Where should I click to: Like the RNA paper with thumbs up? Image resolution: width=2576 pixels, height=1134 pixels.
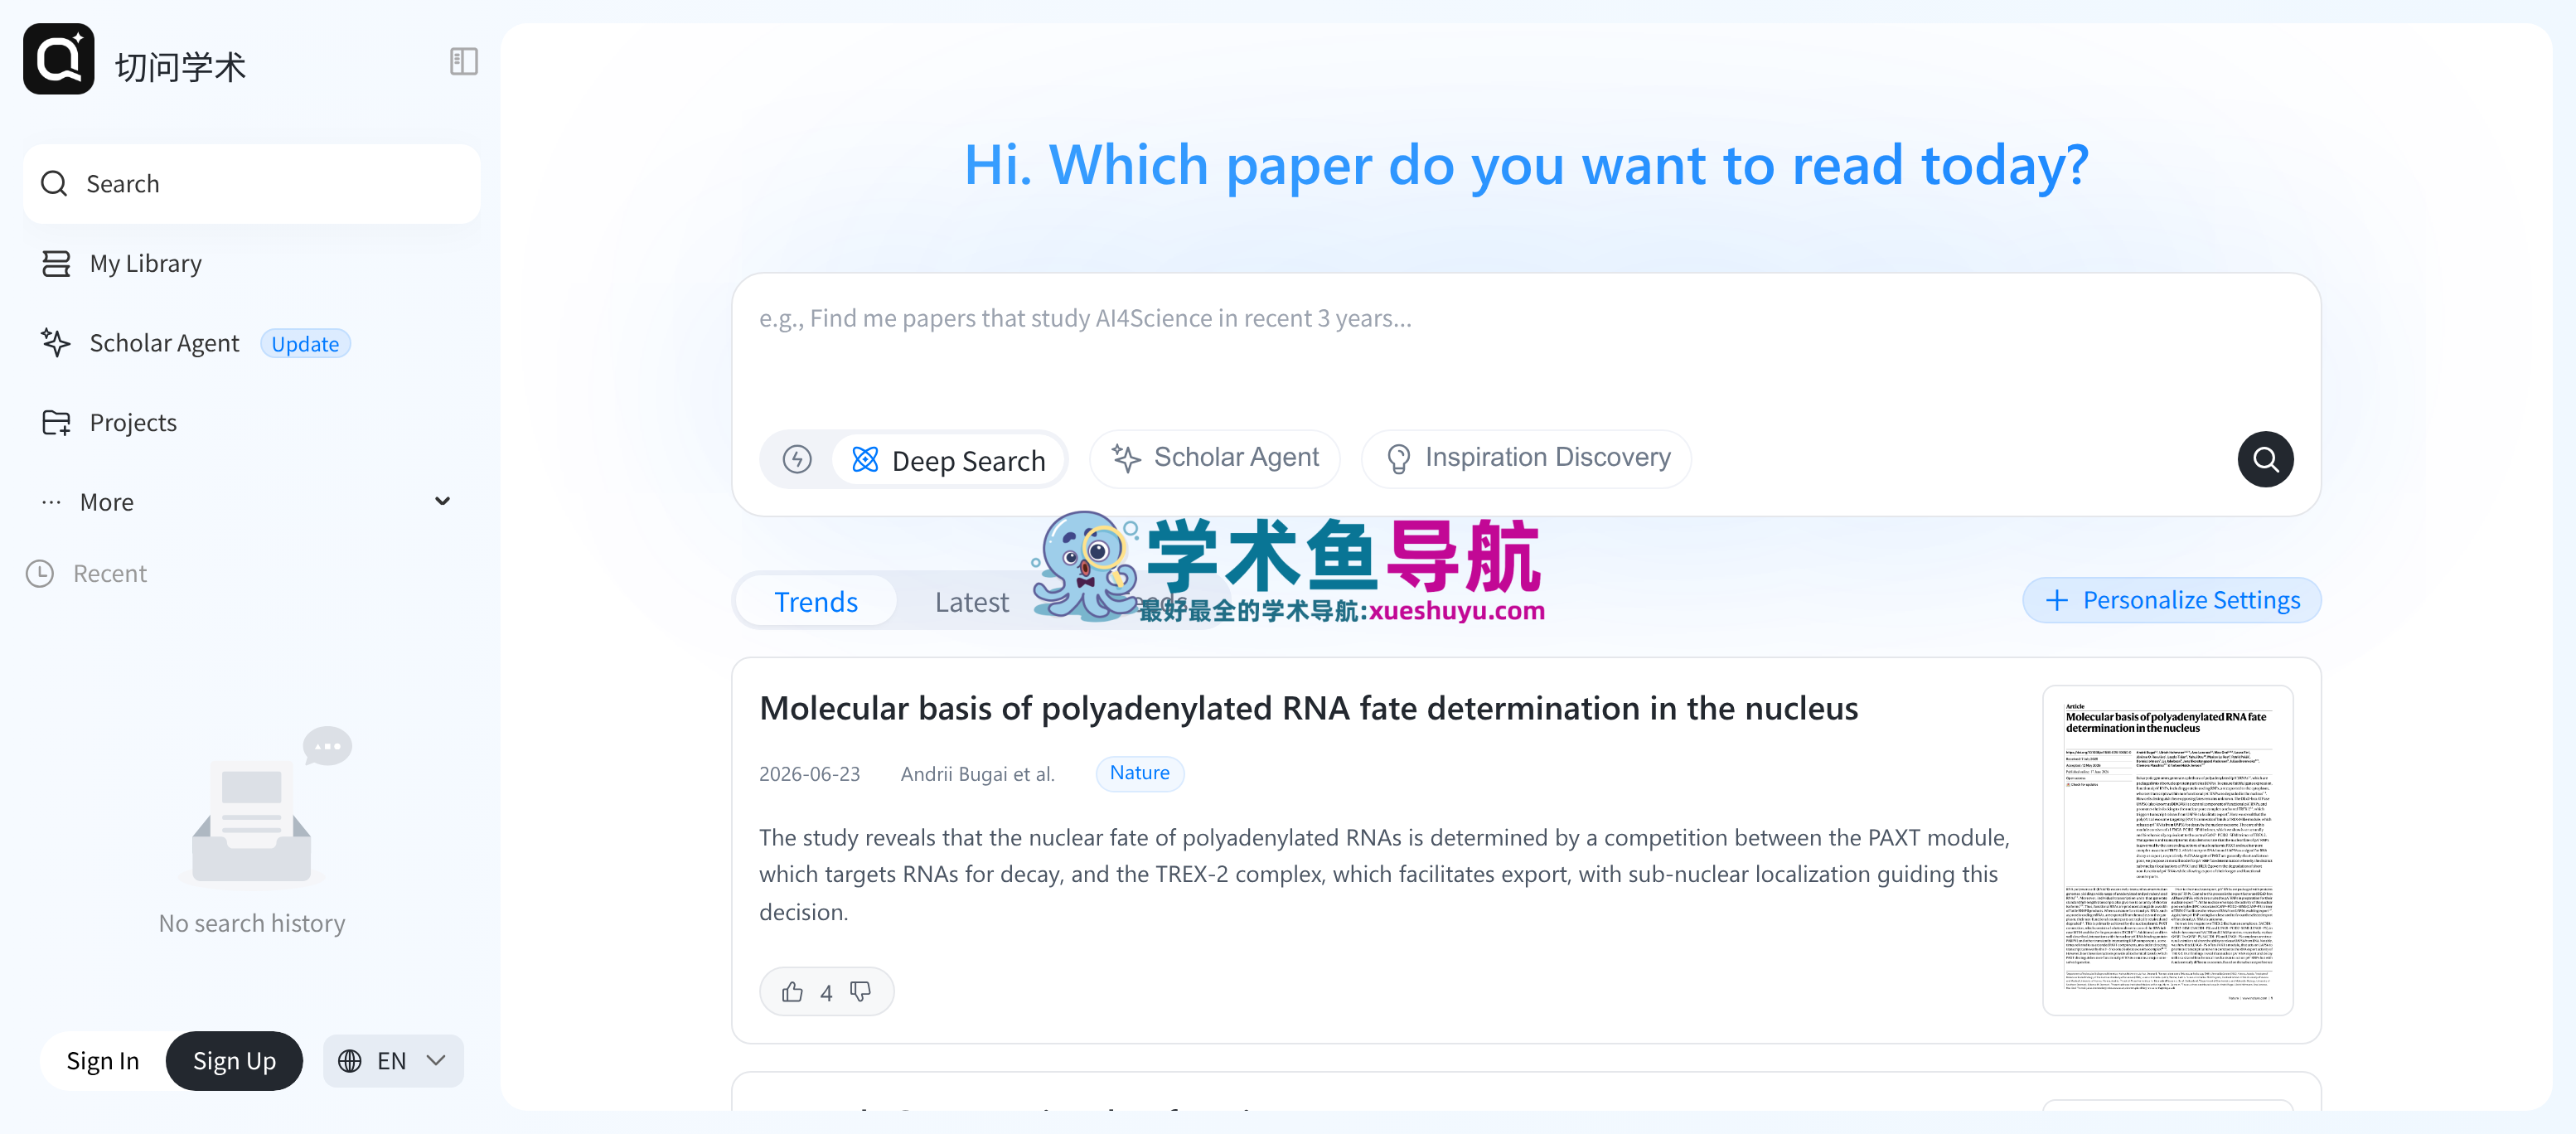tap(792, 991)
